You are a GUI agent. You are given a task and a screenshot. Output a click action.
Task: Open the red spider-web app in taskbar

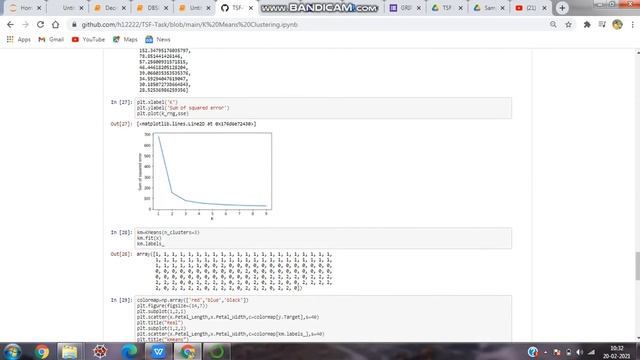click(100, 351)
